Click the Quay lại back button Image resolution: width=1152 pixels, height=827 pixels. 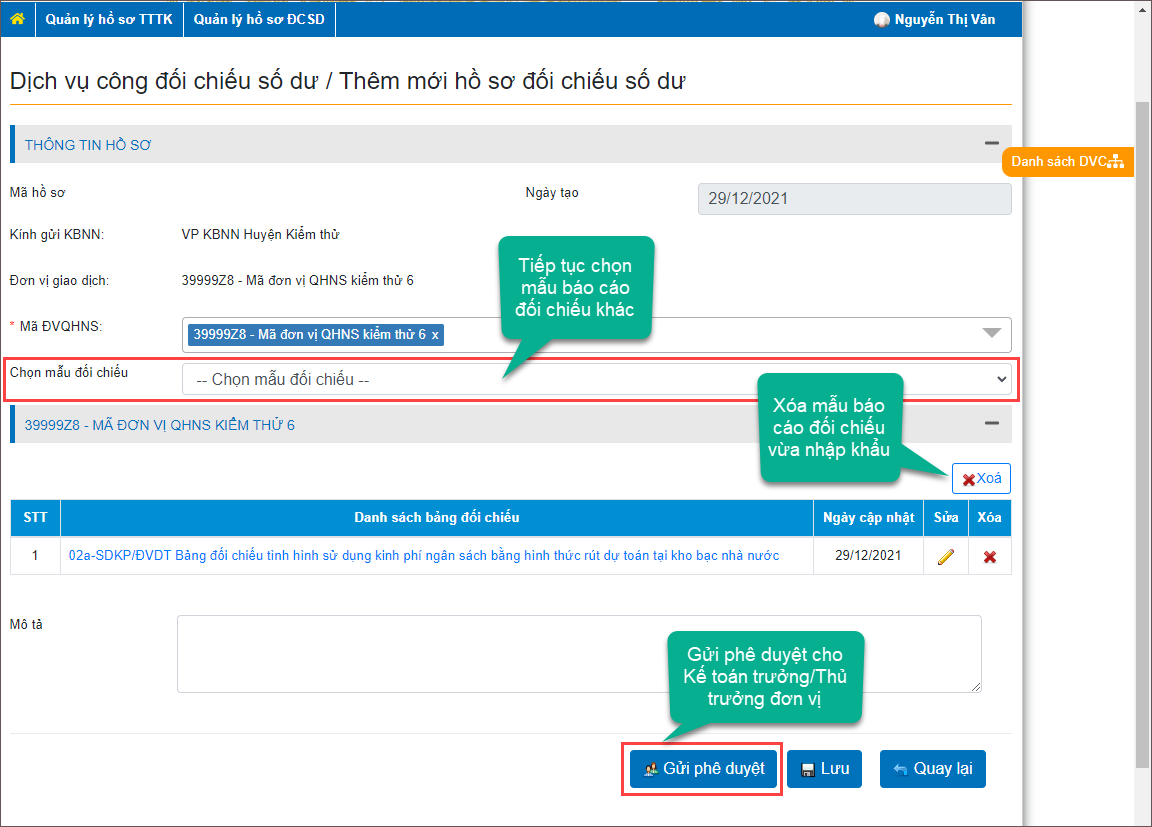pos(932,769)
